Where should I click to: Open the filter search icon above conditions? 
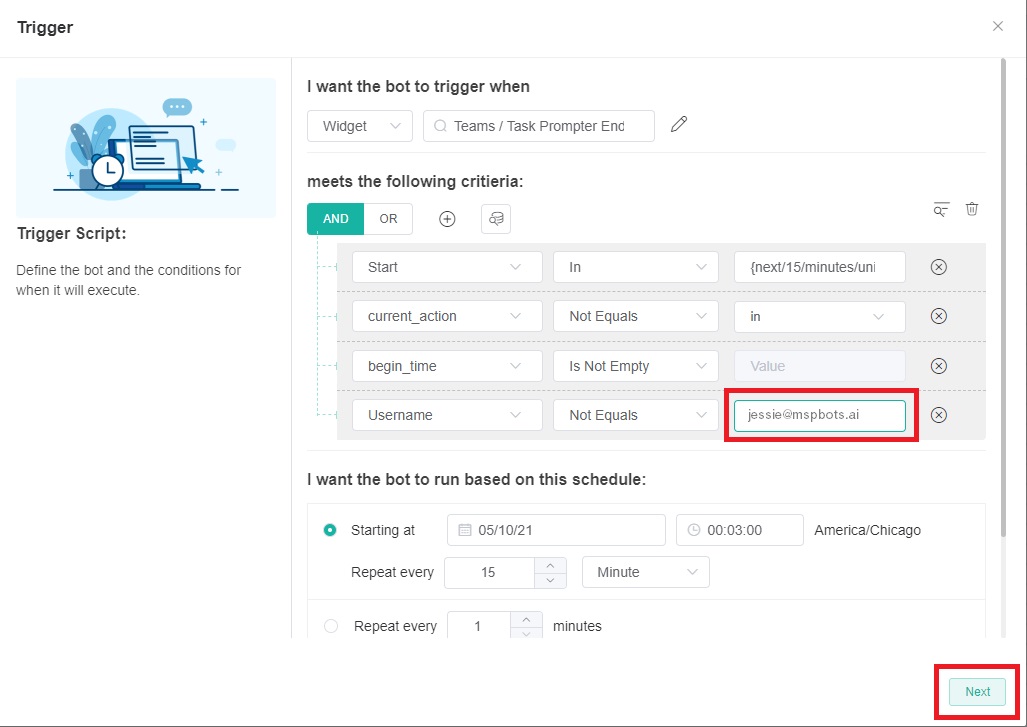(x=940, y=209)
